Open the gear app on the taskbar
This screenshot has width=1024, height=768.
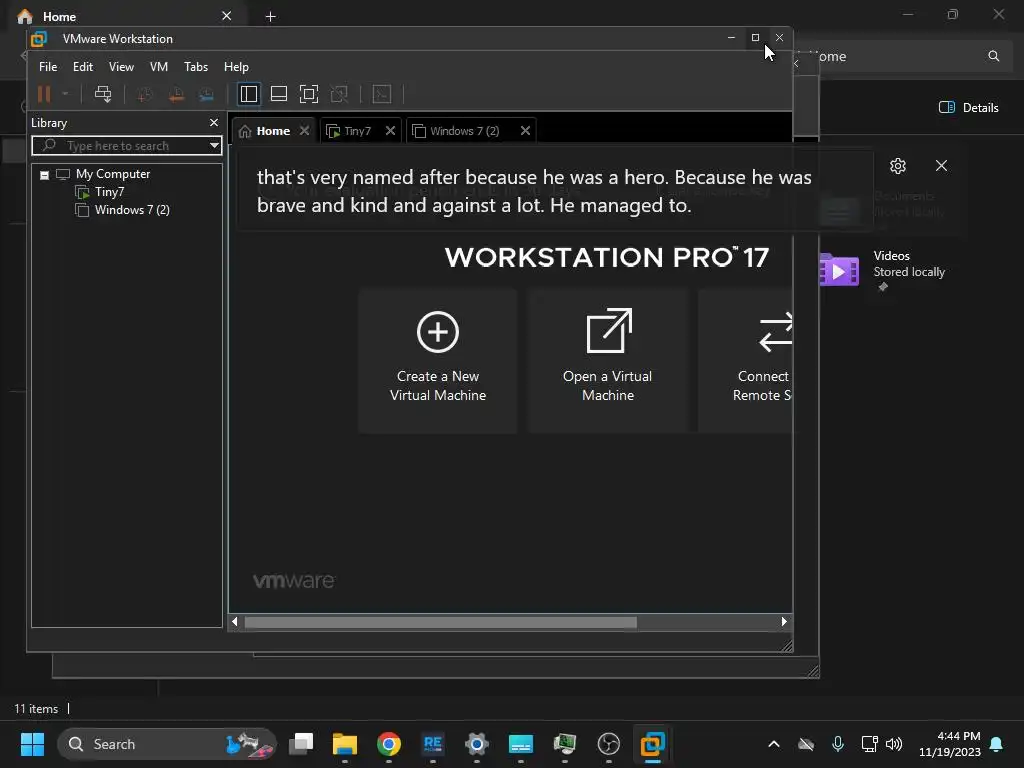click(x=477, y=744)
